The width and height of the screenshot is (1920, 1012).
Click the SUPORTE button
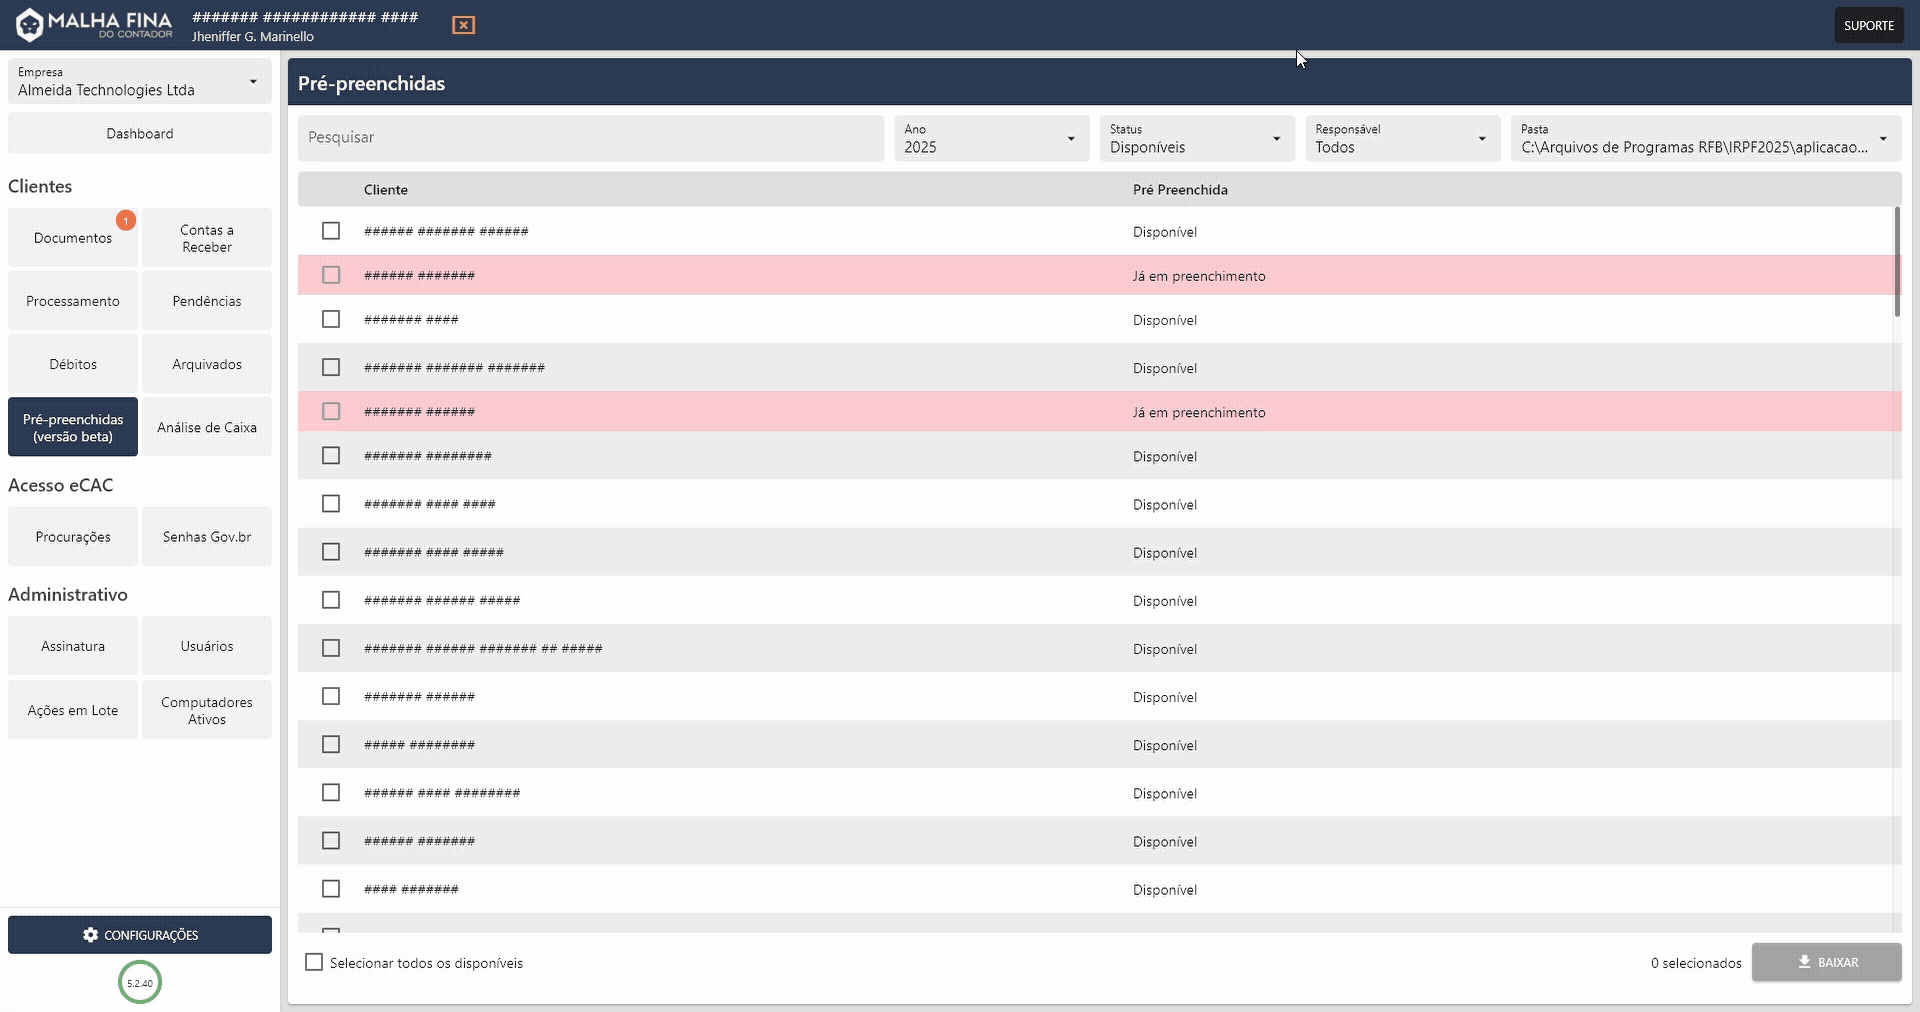[1869, 25]
